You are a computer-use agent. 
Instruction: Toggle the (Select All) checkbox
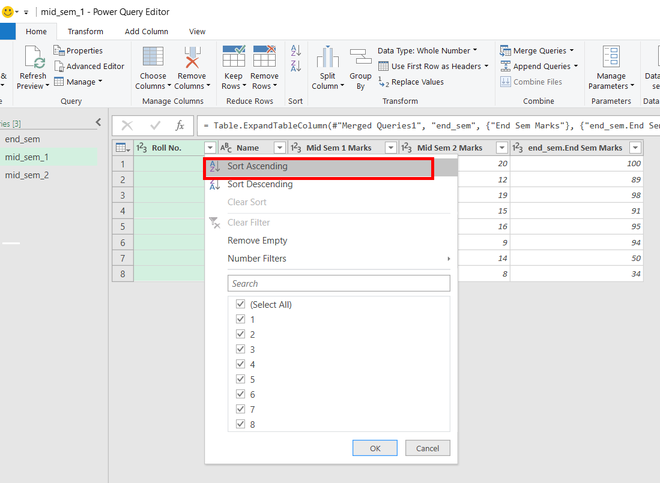[240, 304]
